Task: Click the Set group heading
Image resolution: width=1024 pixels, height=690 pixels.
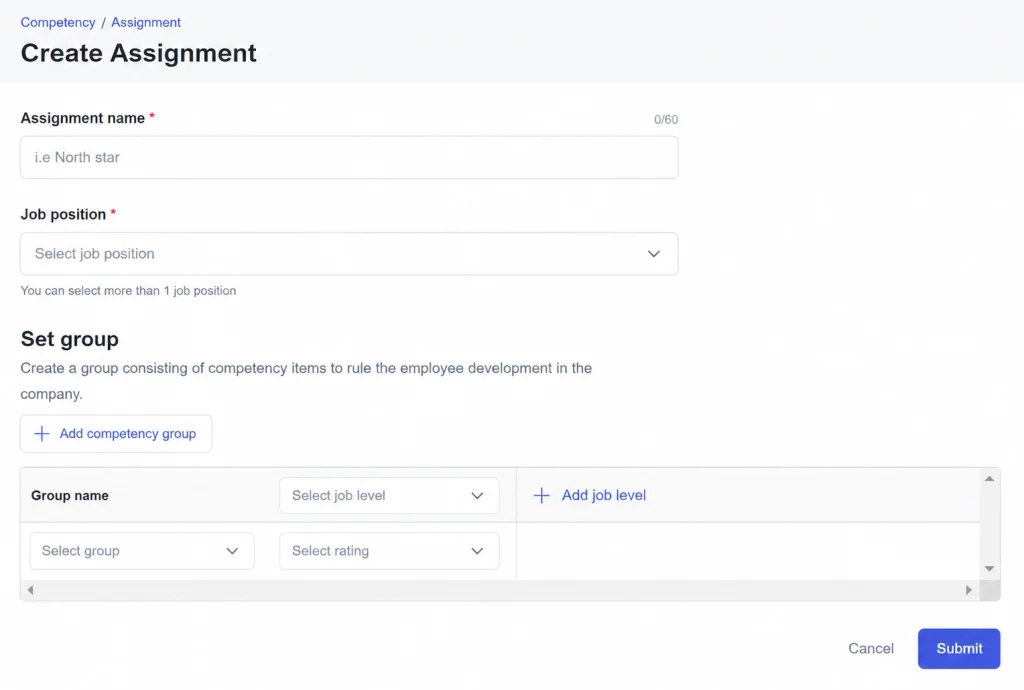Action: pos(70,339)
